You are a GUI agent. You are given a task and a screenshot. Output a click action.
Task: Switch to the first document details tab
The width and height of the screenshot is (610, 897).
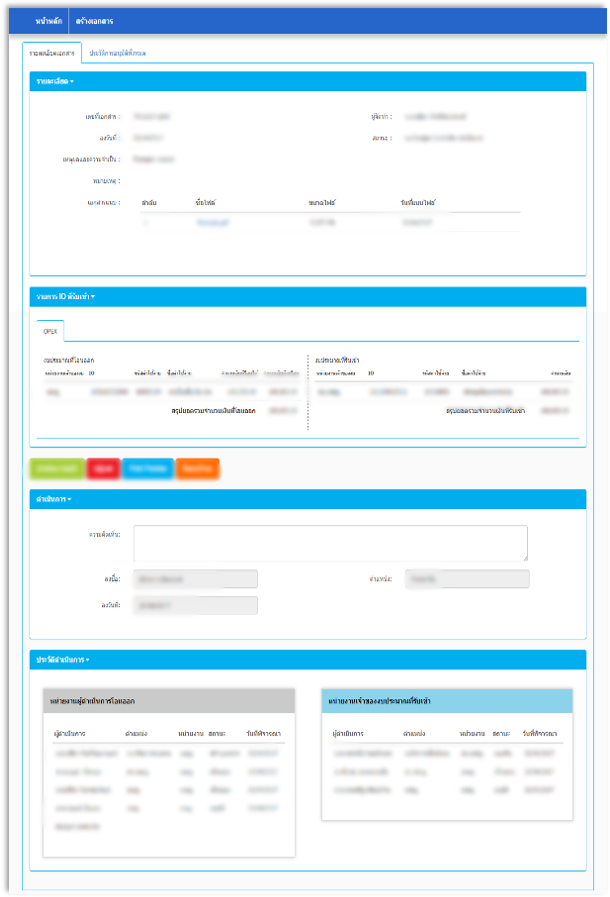pos(51,52)
